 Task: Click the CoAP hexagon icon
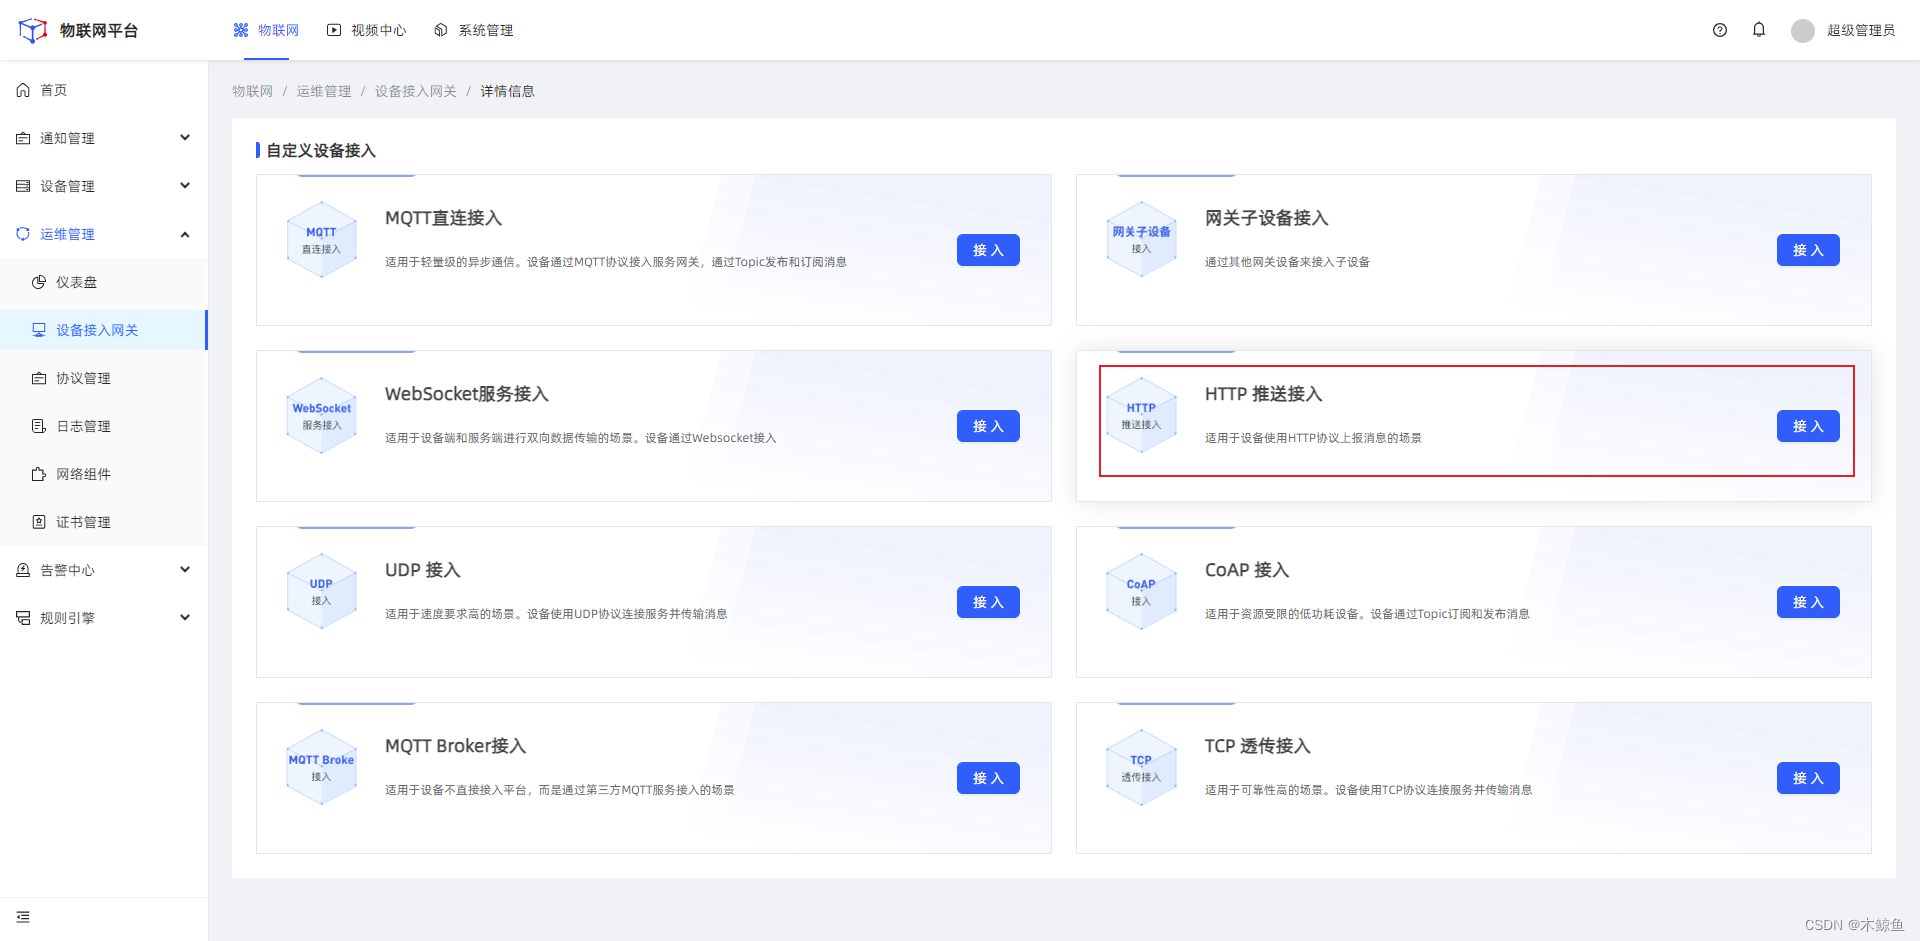1141,592
